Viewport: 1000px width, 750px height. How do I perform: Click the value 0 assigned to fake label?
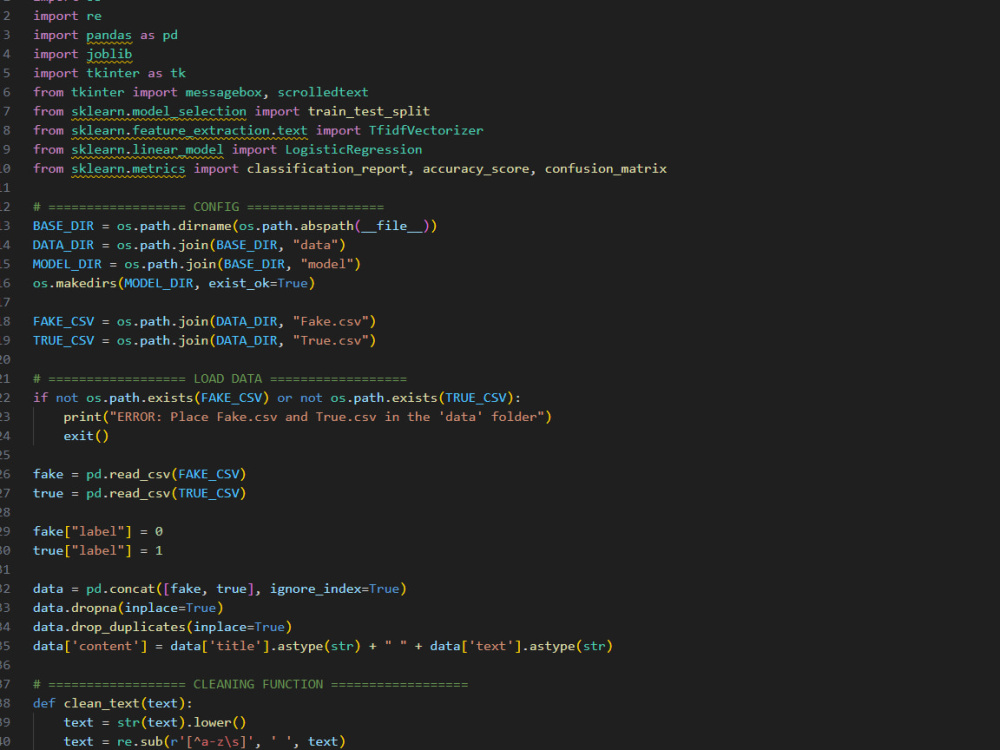click(x=159, y=532)
